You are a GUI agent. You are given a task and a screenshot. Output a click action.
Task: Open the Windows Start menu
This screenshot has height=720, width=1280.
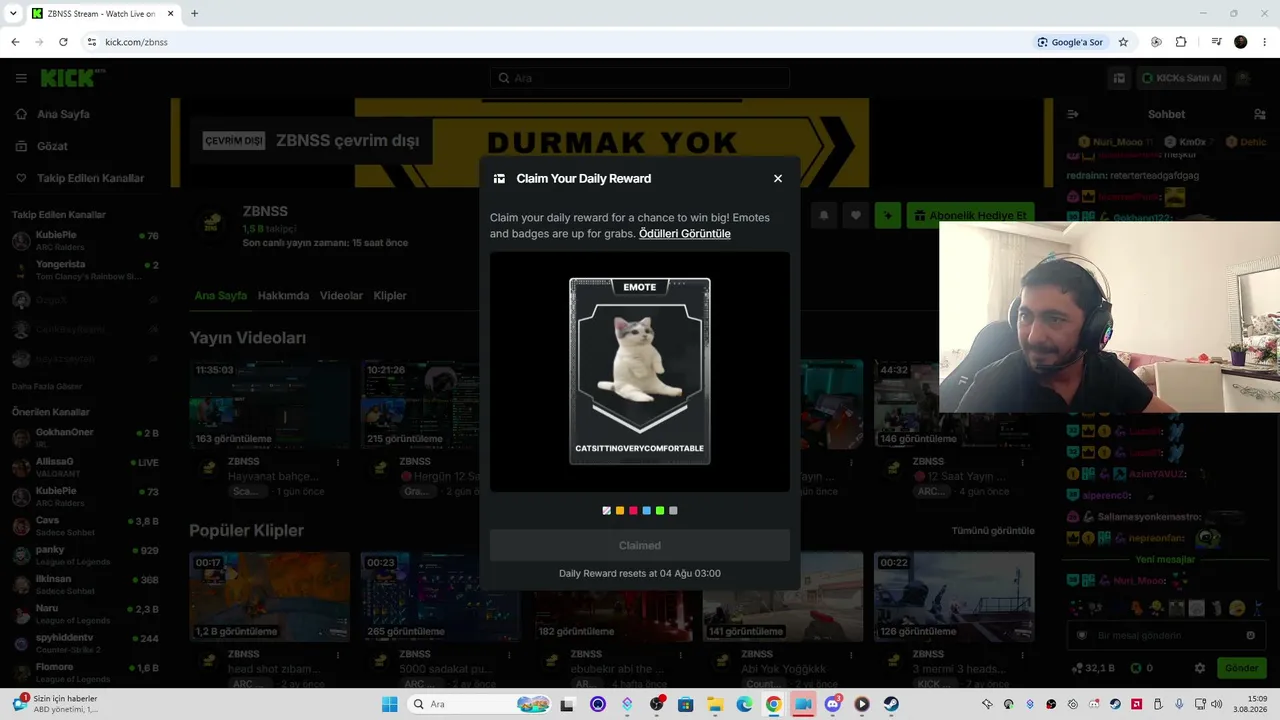point(389,704)
